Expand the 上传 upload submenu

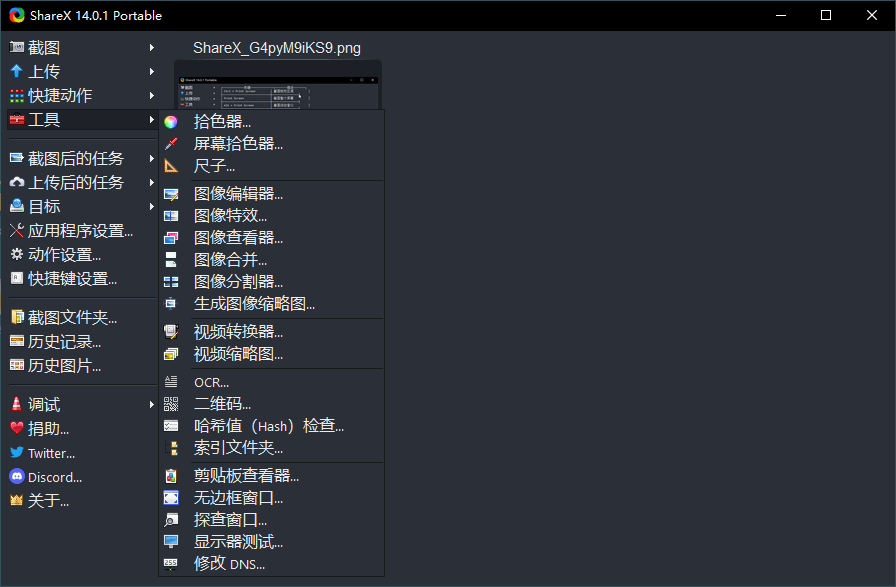pyautogui.click(x=40, y=71)
